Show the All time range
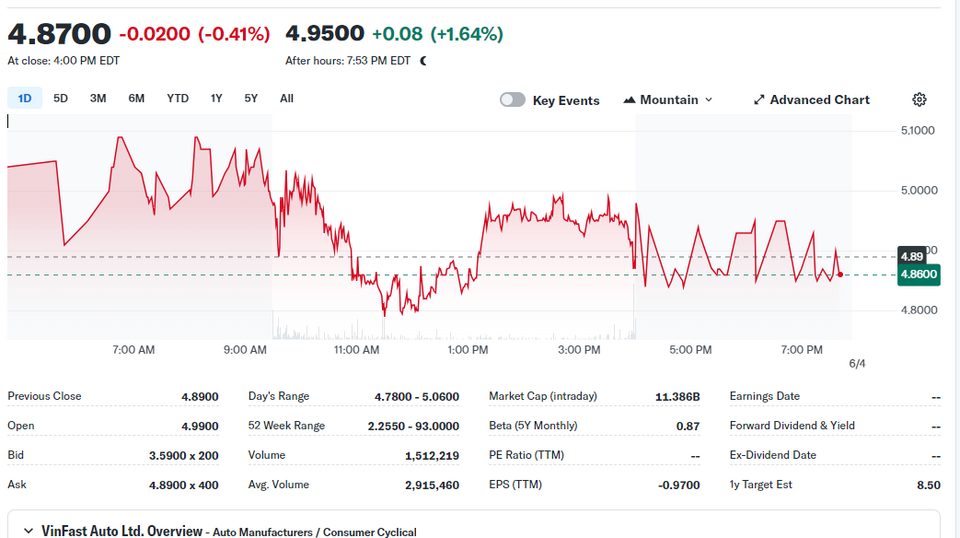 (287, 98)
